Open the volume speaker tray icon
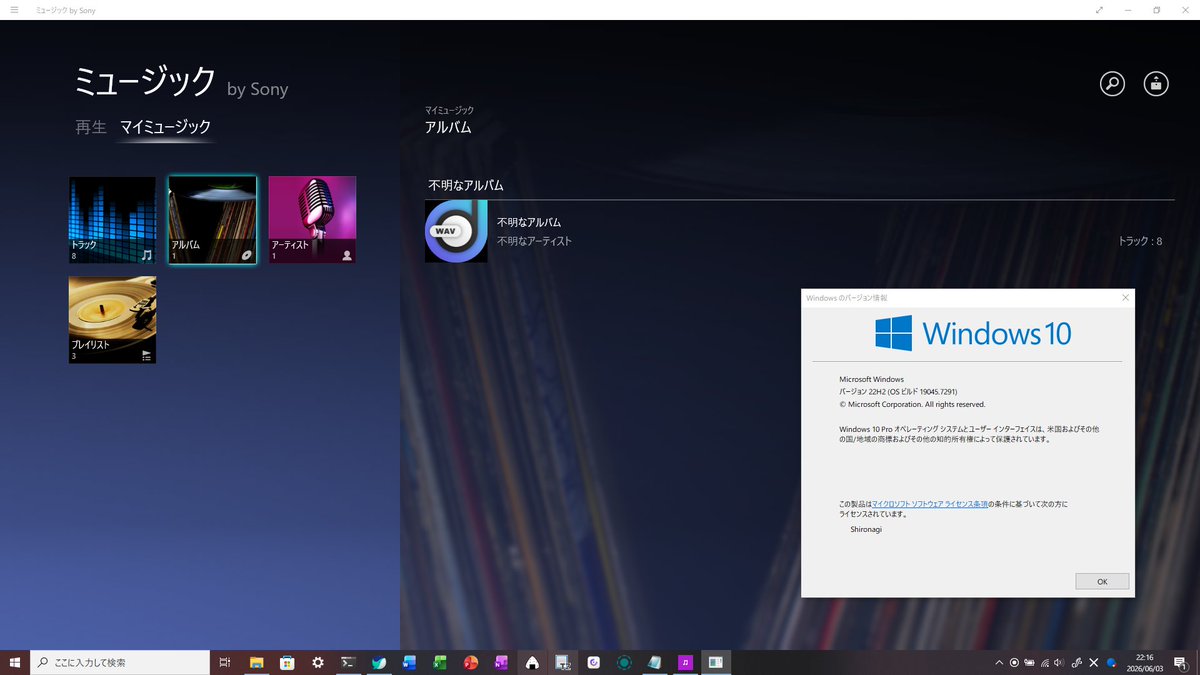 point(1059,662)
